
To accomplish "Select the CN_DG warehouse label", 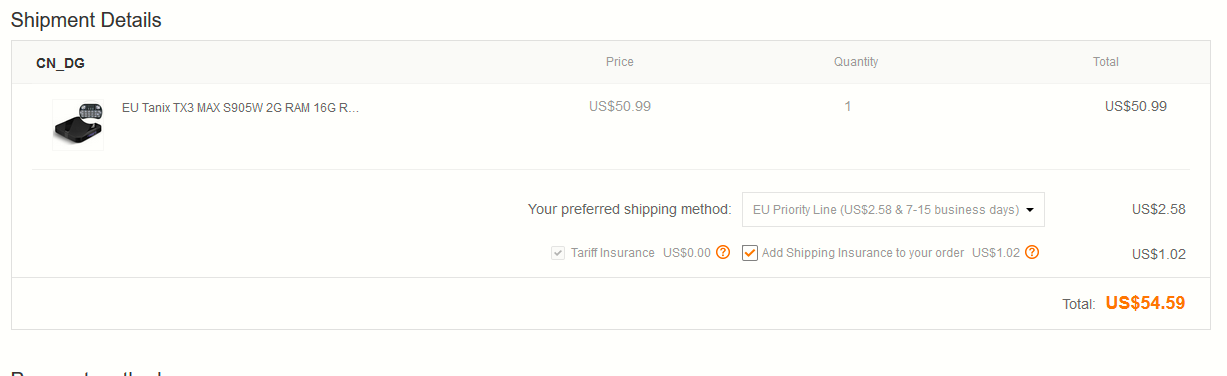I will (x=60, y=63).
